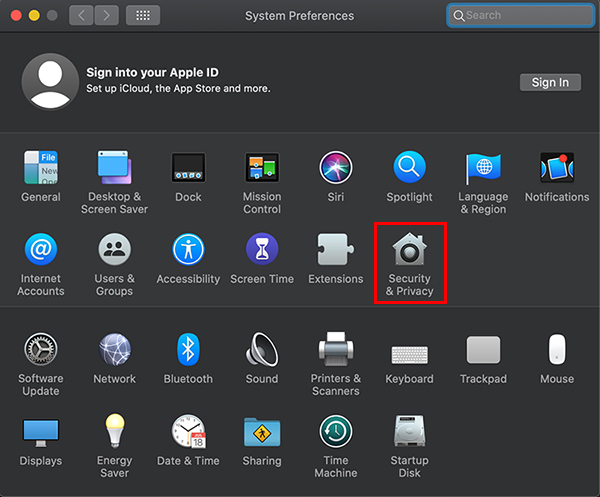Select the Energy Saver icon
This screenshot has height=497, width=600.
(114, 432)
